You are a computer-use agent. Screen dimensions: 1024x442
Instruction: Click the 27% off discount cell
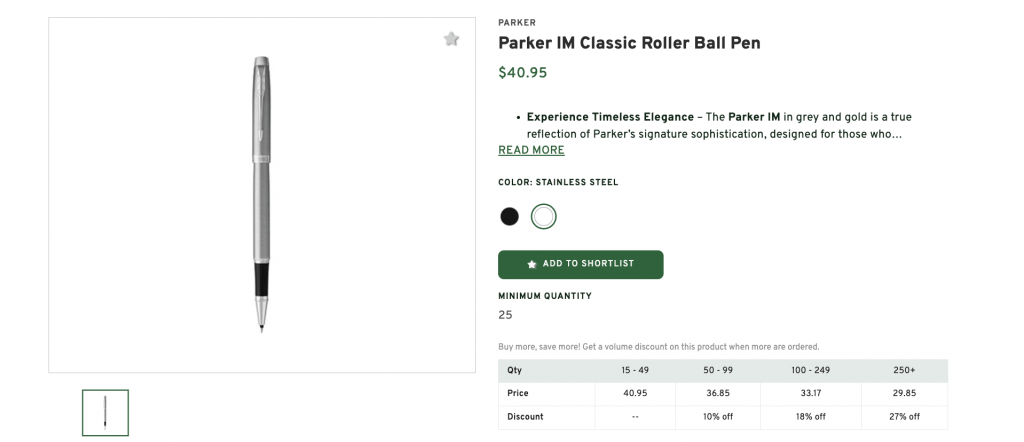pyautogui.click(x=904, y=416)
